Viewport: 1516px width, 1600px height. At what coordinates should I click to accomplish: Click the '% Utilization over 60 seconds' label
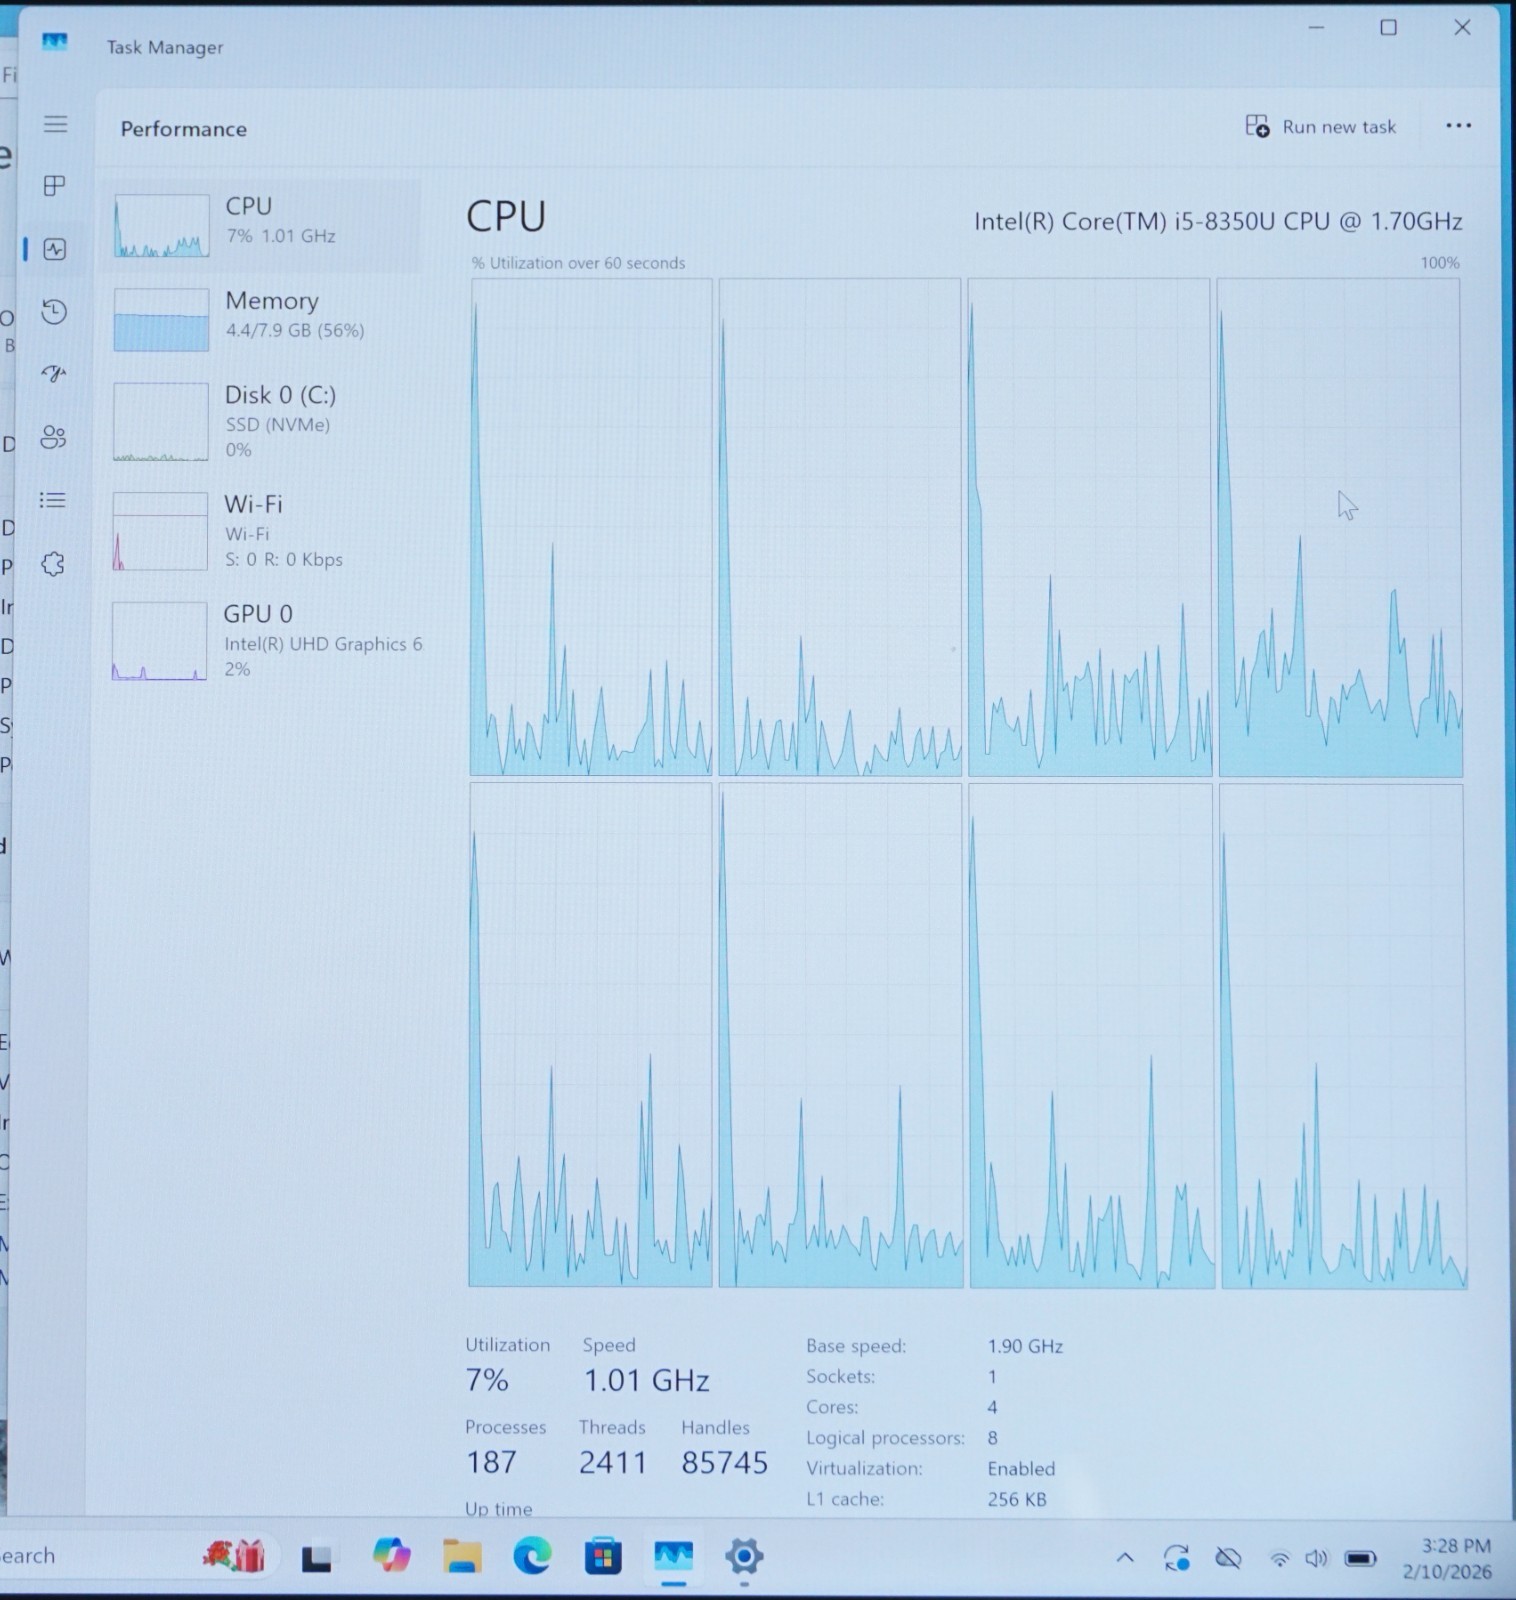click(578, 263)
